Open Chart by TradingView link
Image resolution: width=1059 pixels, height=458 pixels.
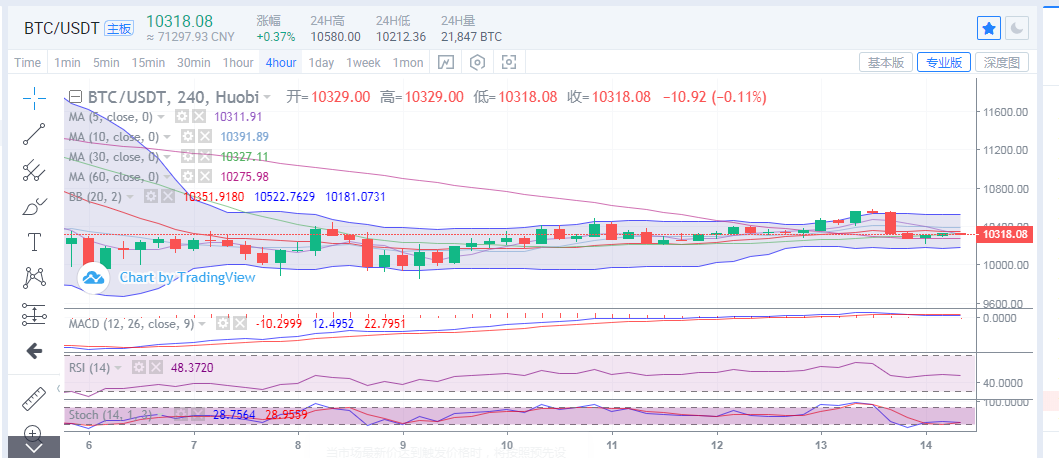pyautogui.click(x=187, y=277)
